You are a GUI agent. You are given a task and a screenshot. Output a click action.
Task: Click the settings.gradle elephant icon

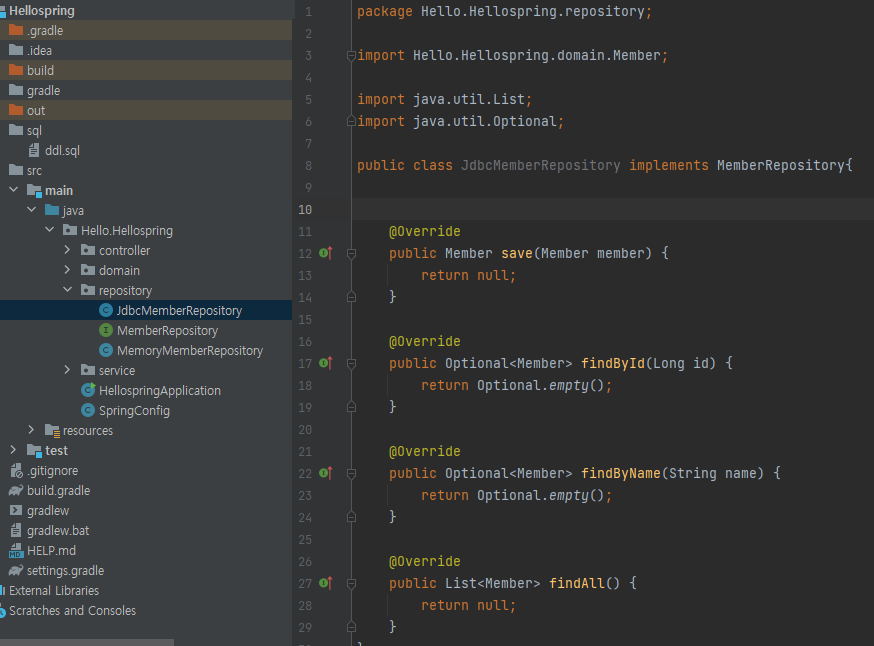click(16, 571)
